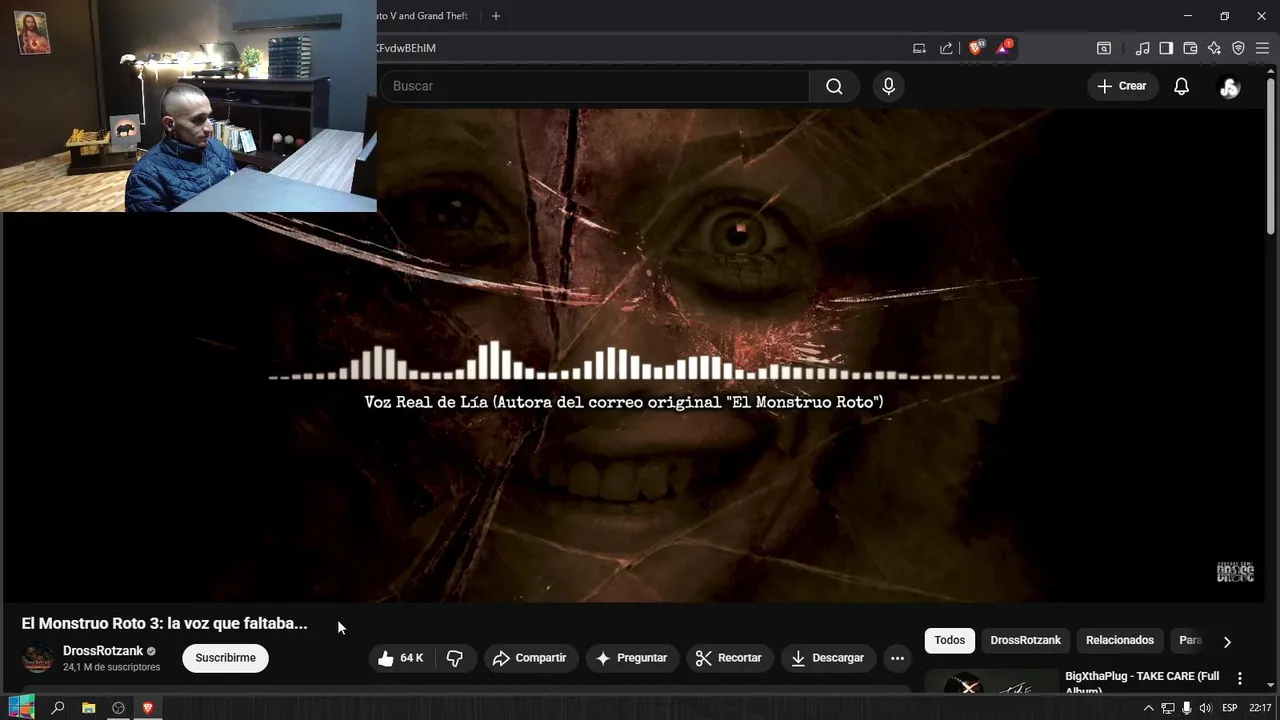Click the DrossRotzank channel avatar
Viewport: 1280px width, 720px height.
click(38, 658)
